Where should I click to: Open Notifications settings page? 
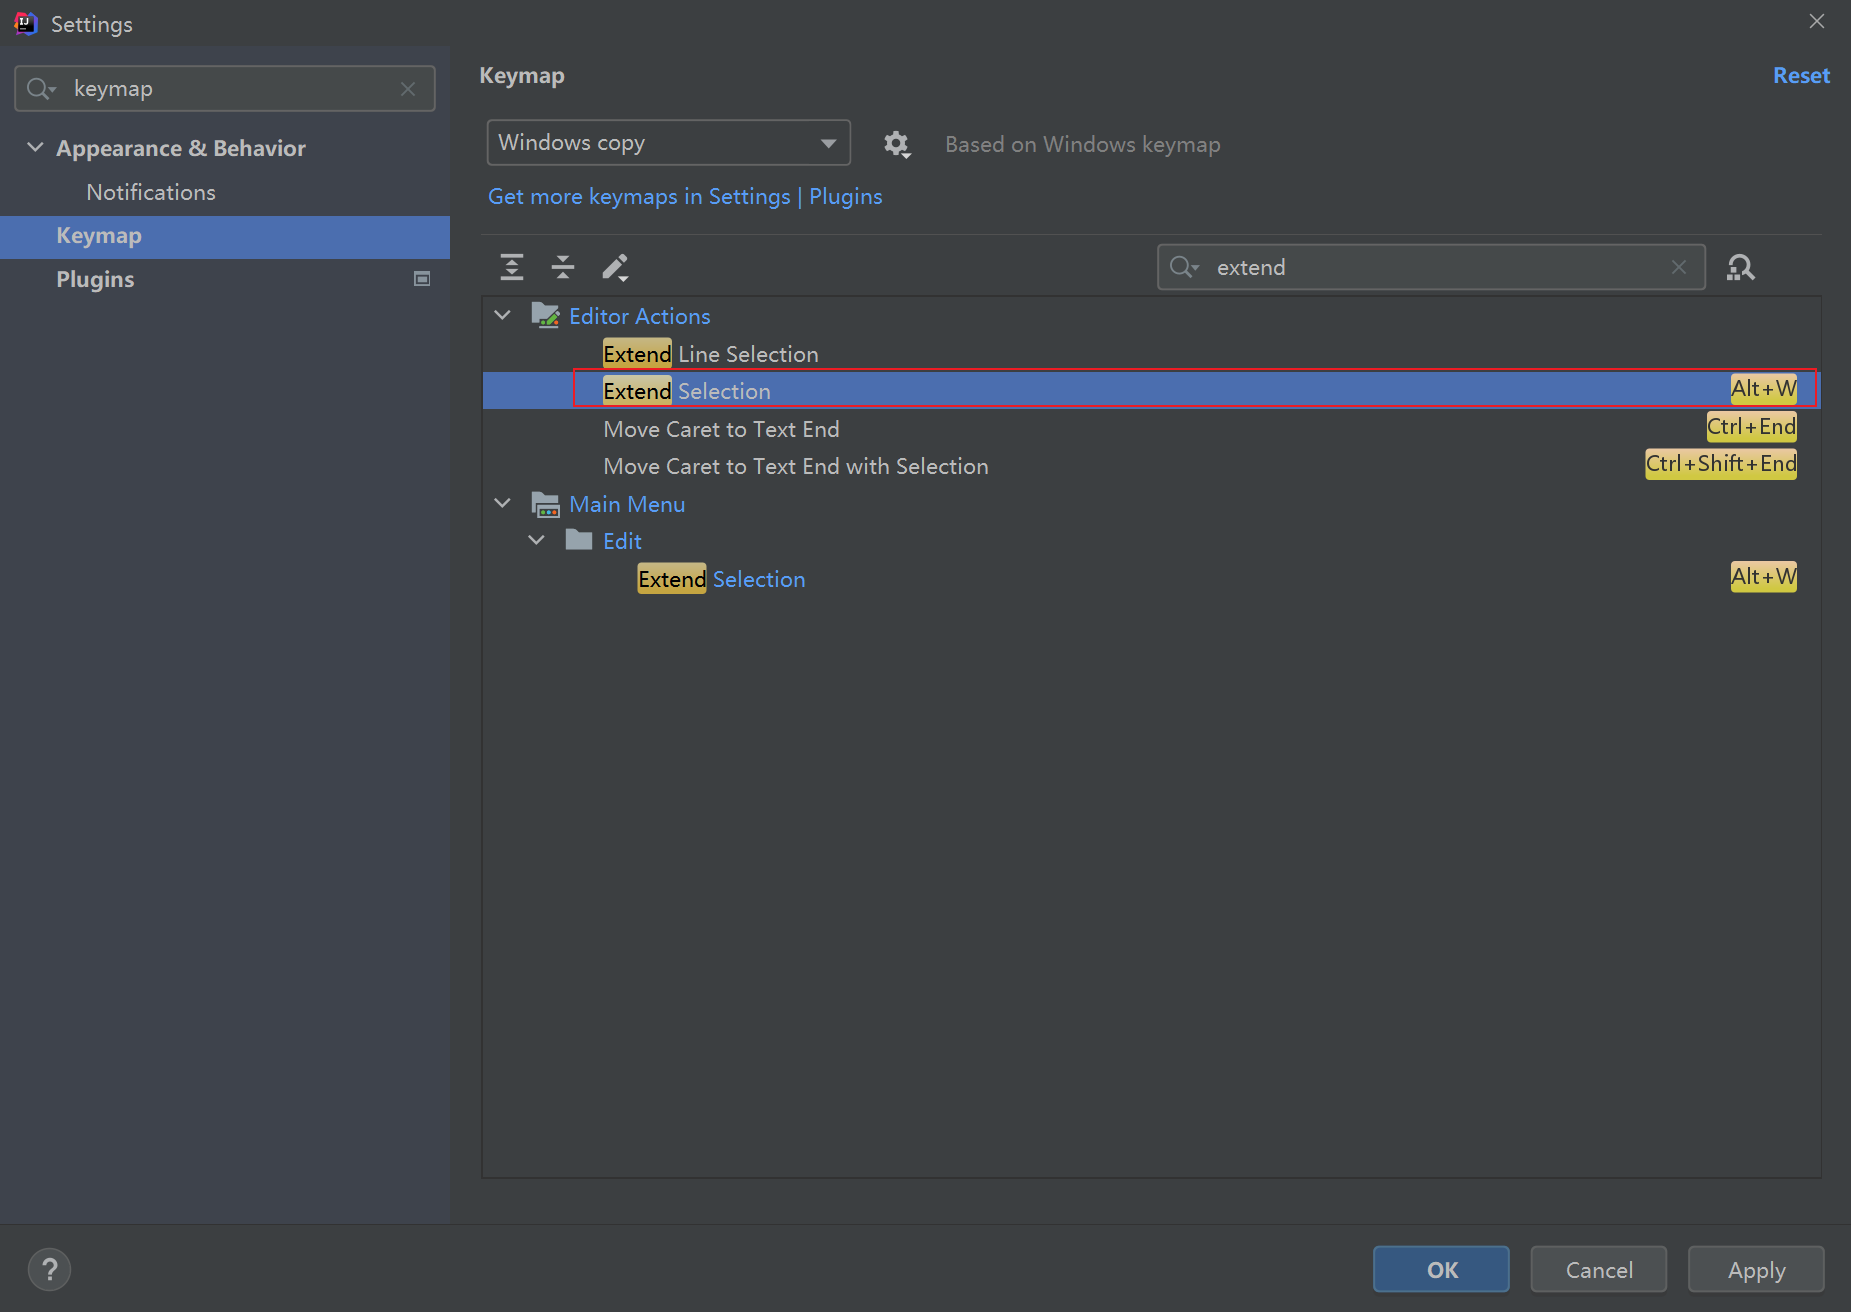pyautogui.click(x=151, y=192)
